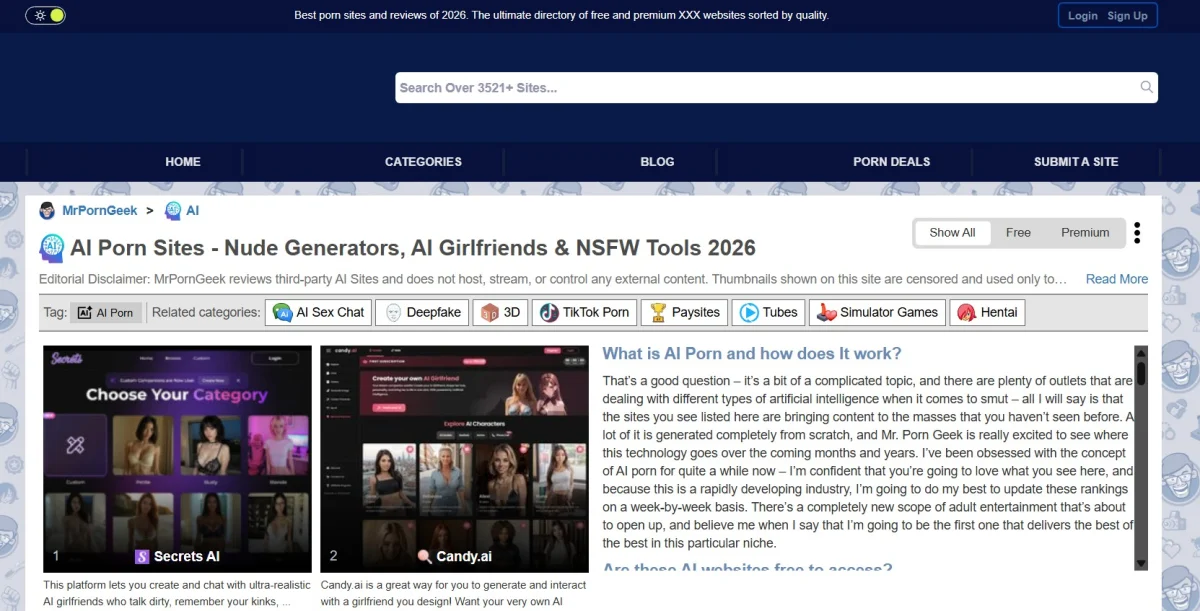Click 'What is AI Porn and how does It work?' heading
Image resolution: width=1200 pixels, height=611 pixels.
(752, 353)
